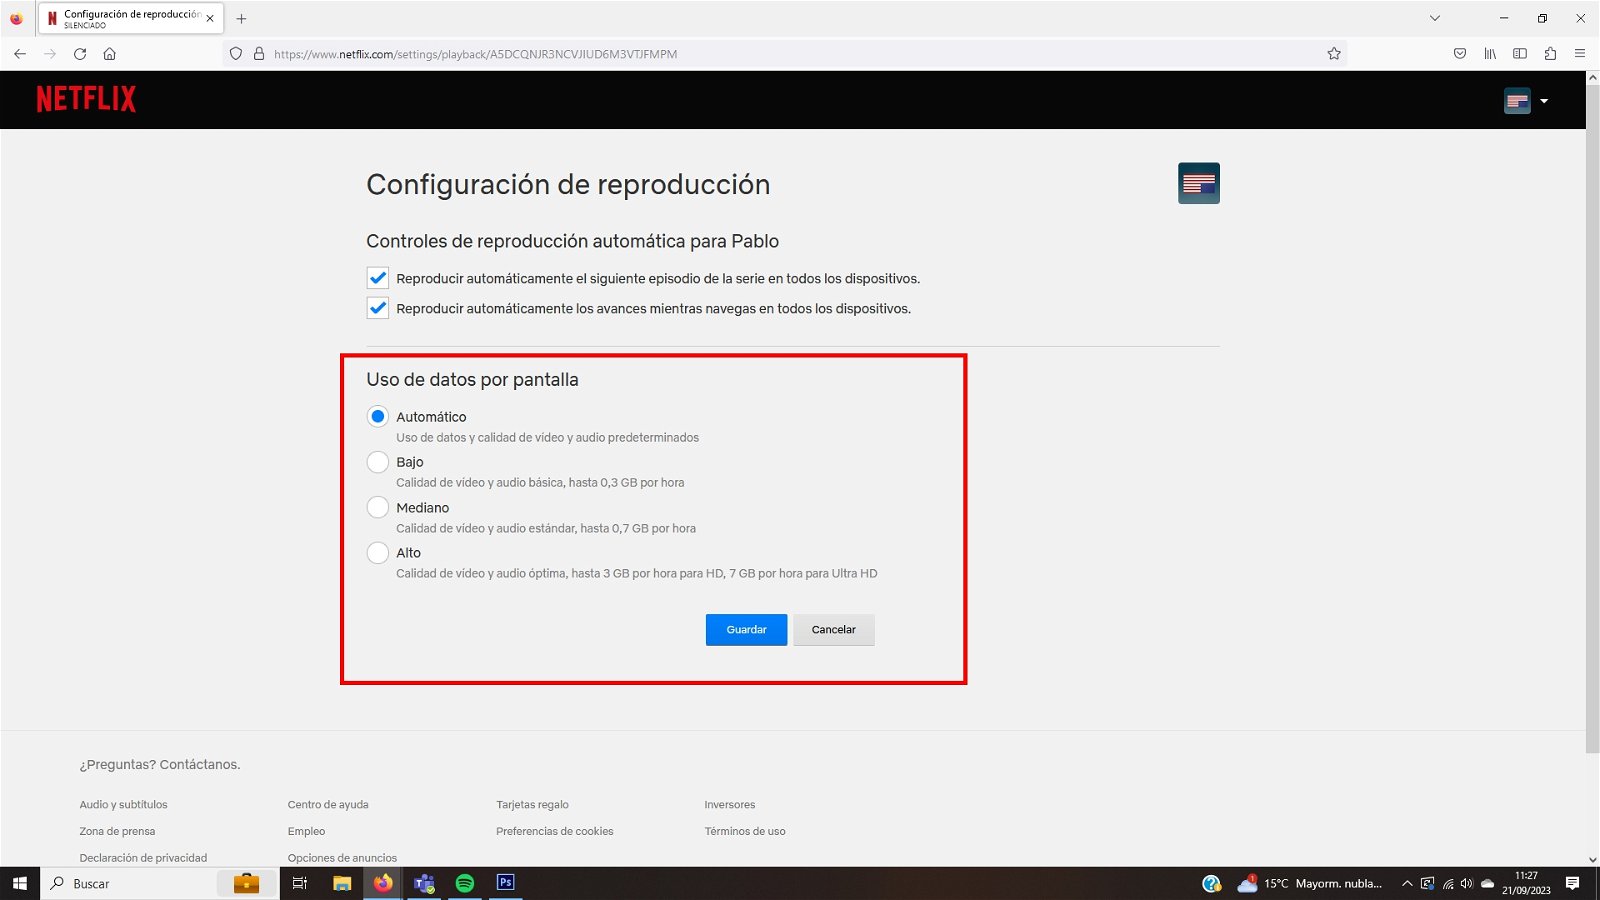1600x900 pixels.
Task: Open the Empleo footer link
Action: (307, 831)
